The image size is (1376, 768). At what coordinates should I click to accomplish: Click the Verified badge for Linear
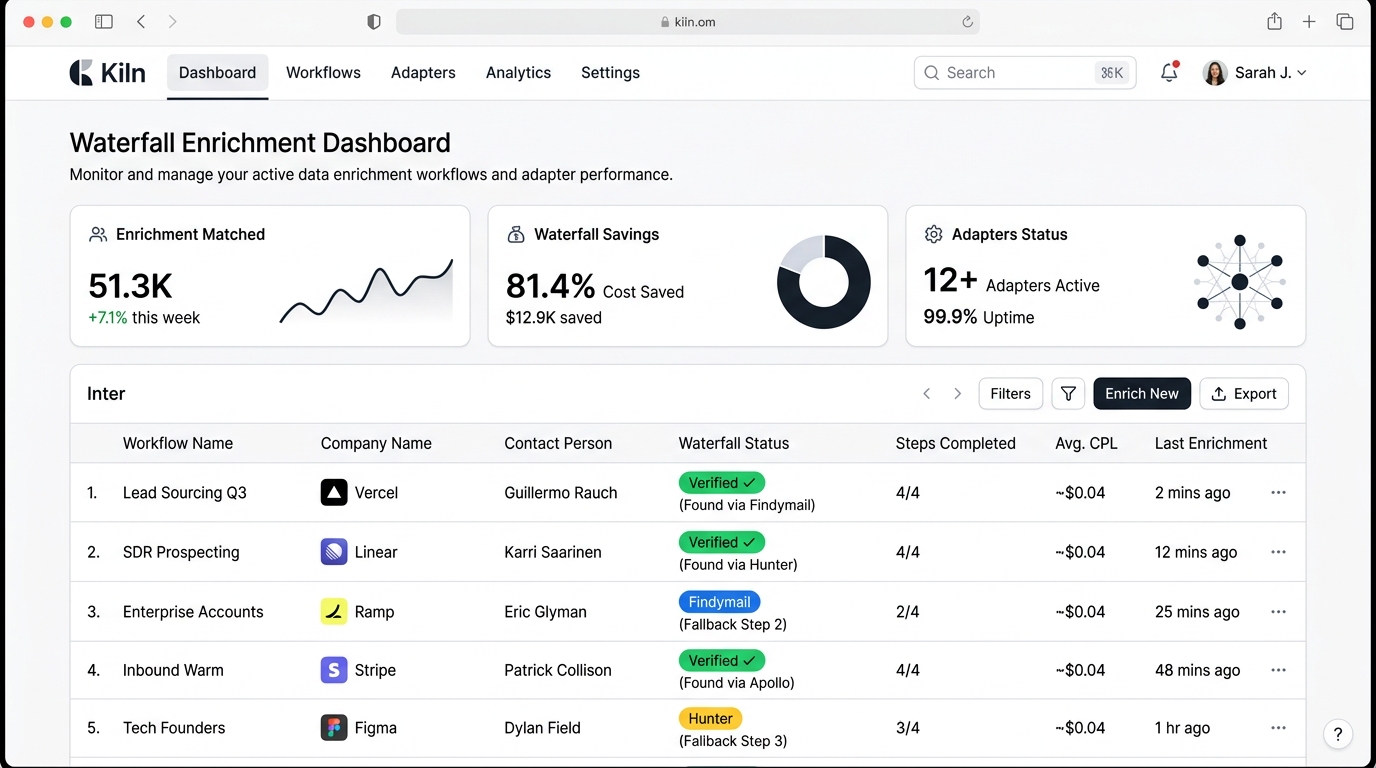click(722, 542)
